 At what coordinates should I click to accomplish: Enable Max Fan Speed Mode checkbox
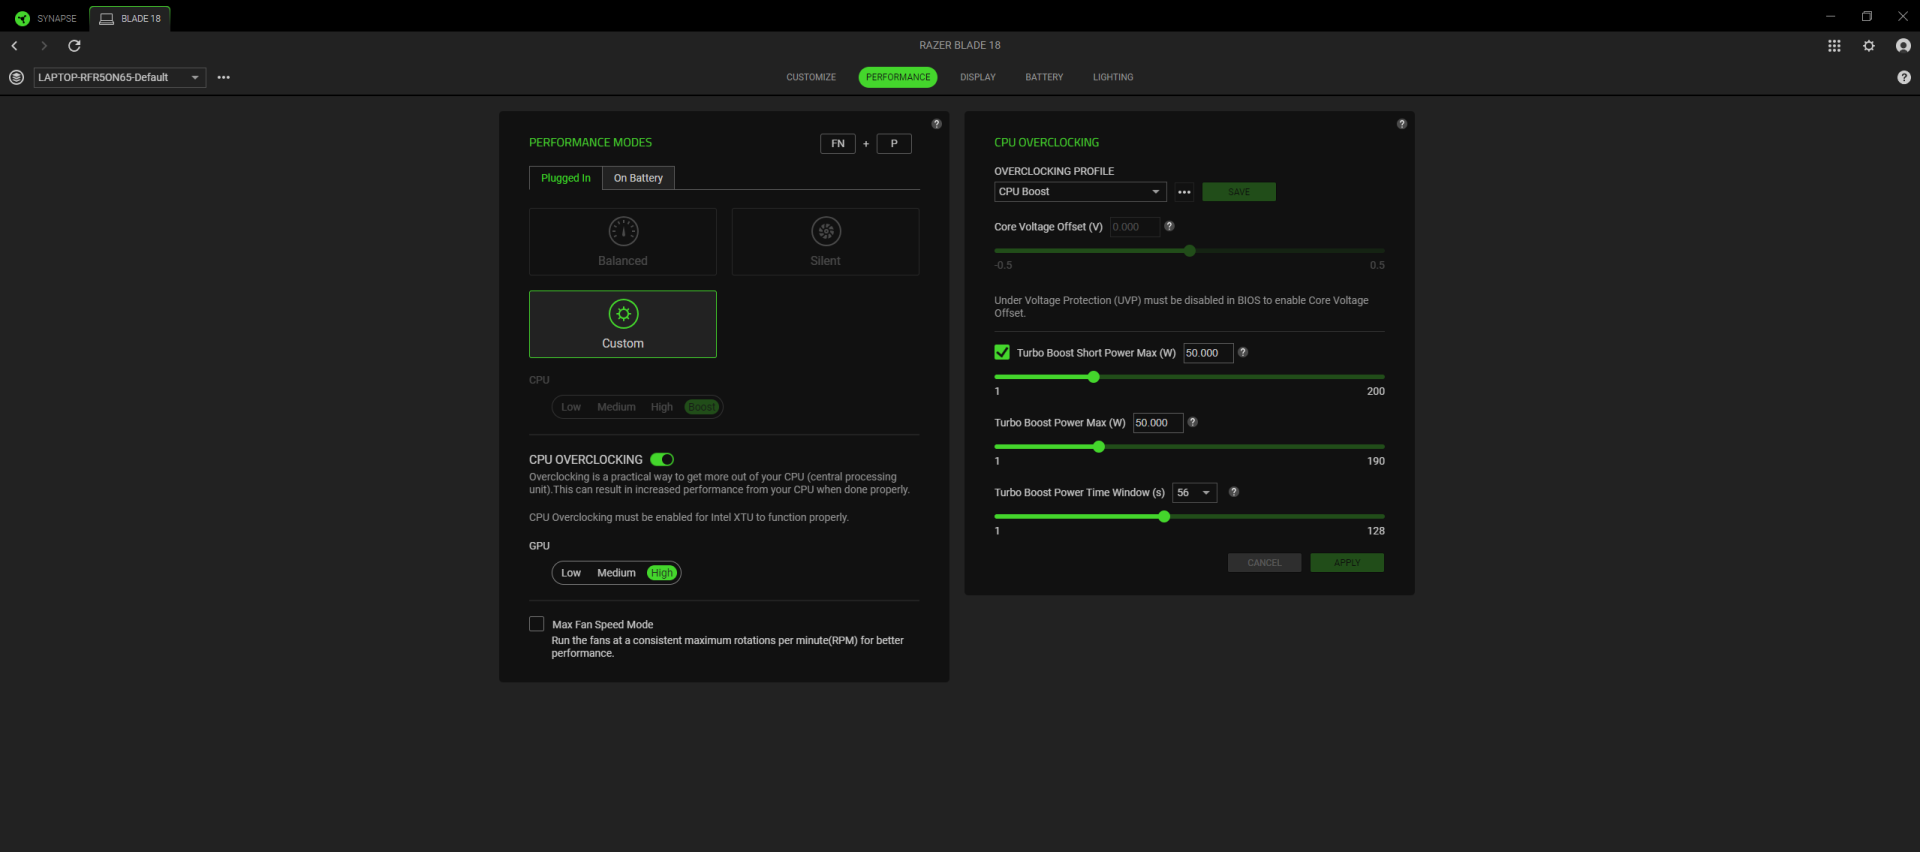coord(537,624)
